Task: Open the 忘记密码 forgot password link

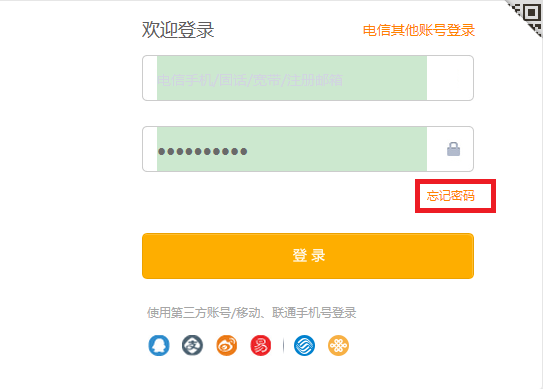Action: [451, 196]
